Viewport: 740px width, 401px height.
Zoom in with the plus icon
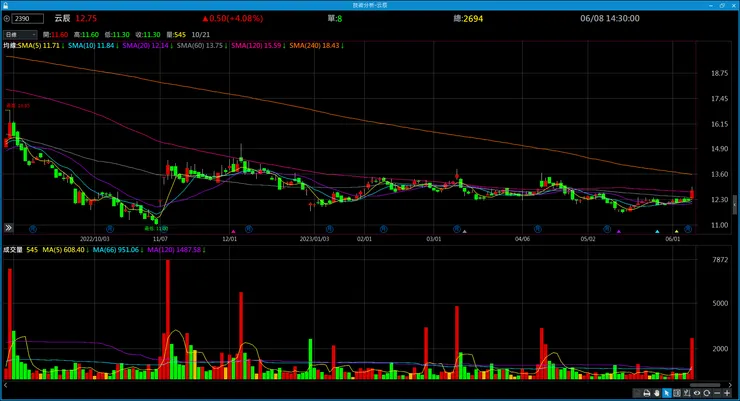727,393
